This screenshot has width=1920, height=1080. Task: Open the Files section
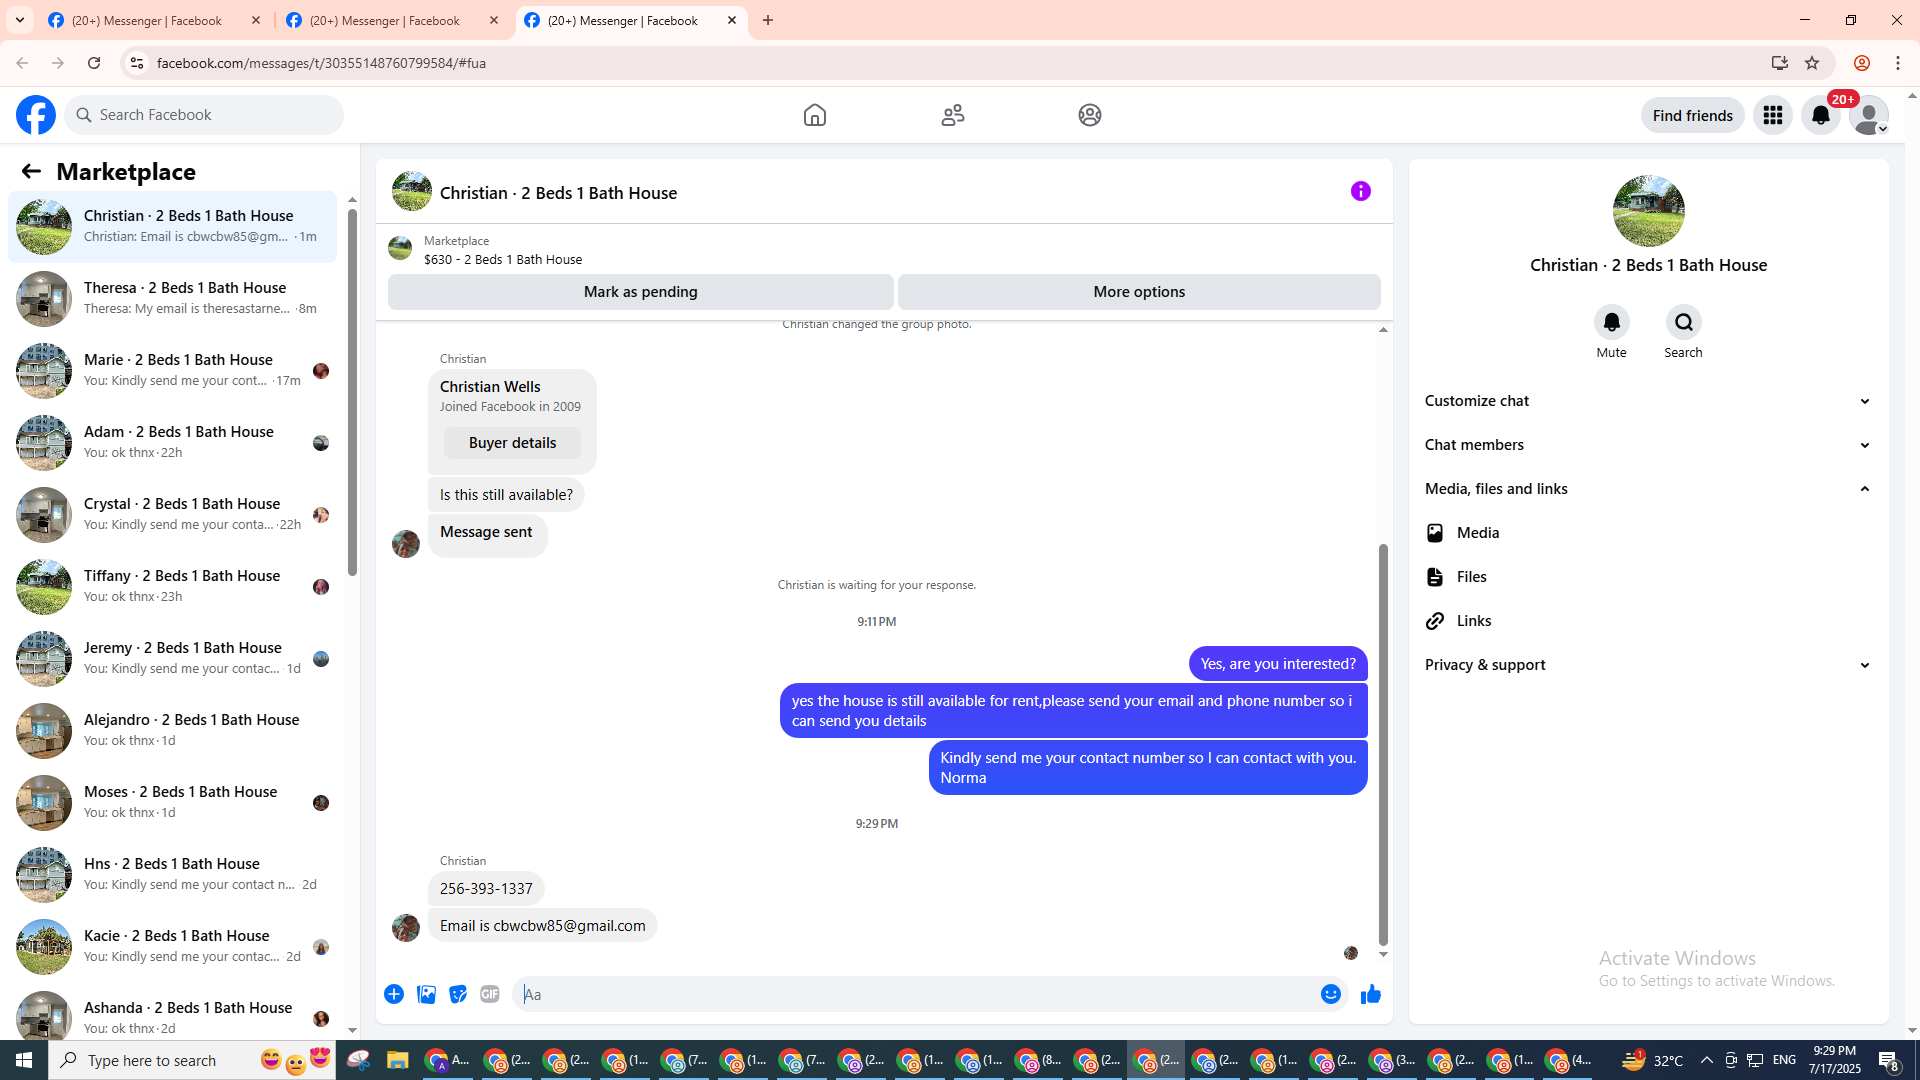[1648, 577]
